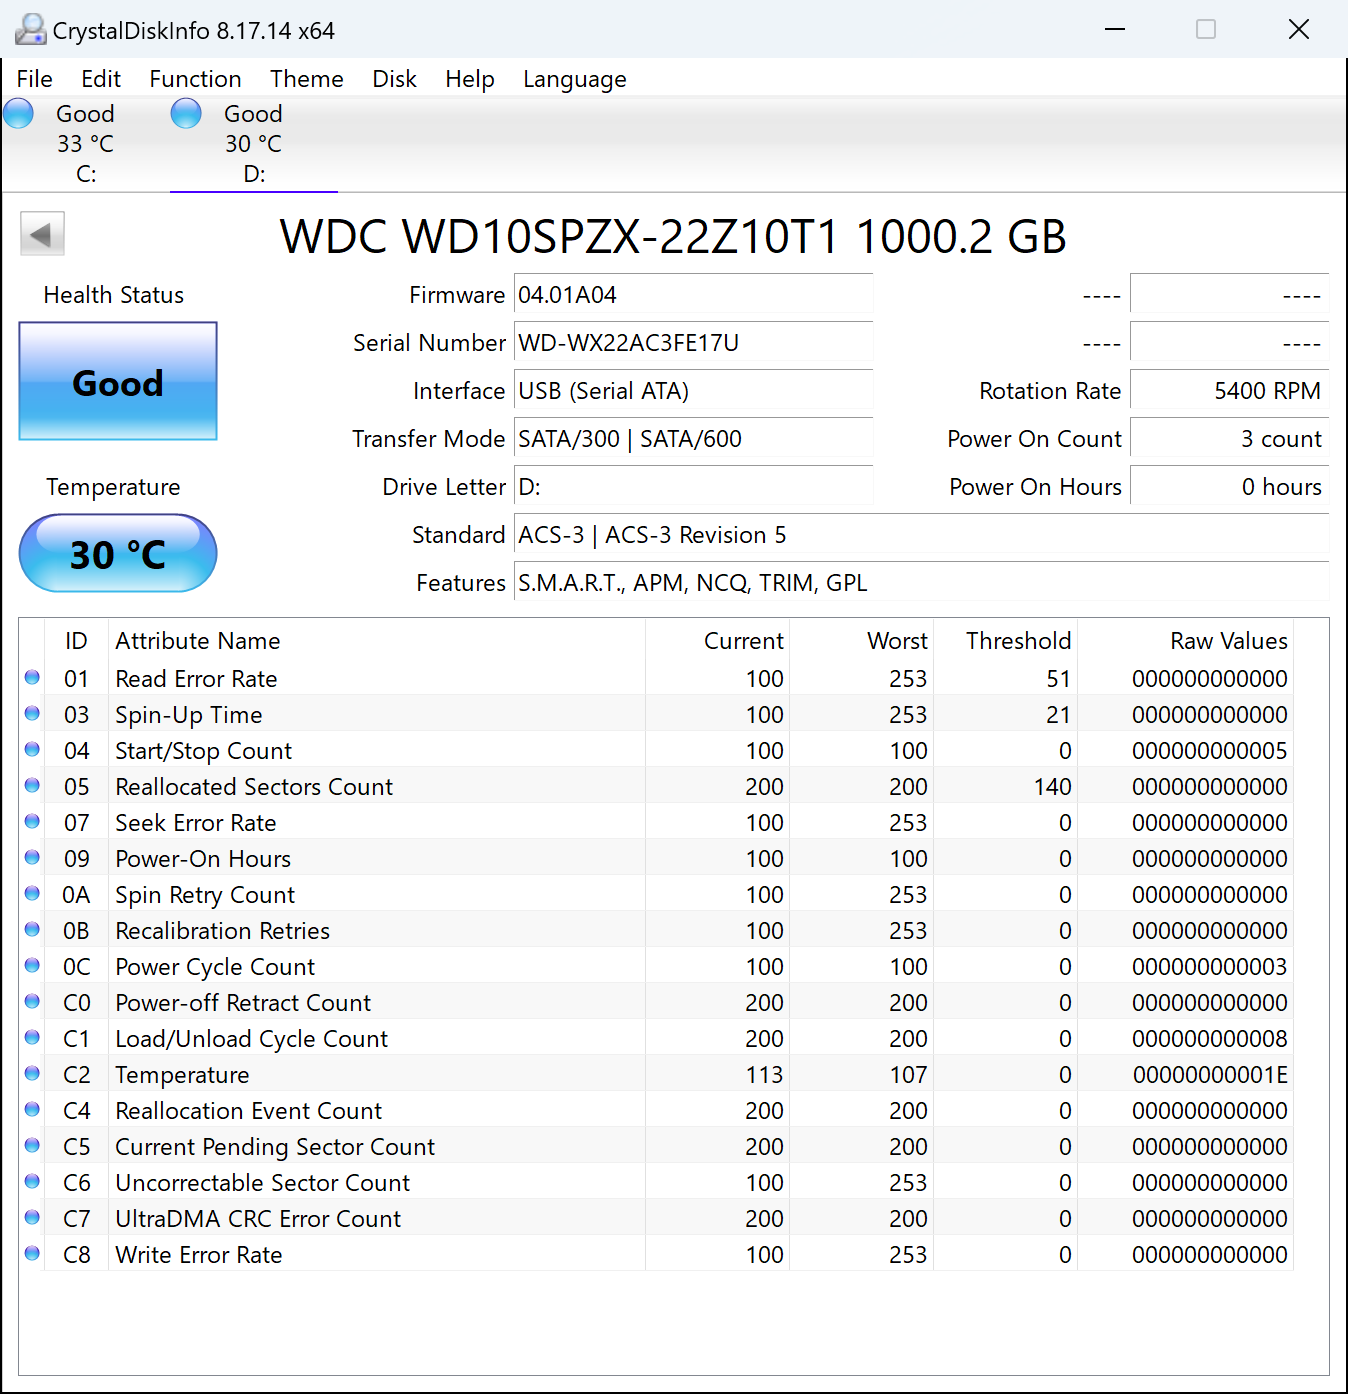Click the Health Status label
Image resolution: width=1348 pixels, height=1394 pixels.
[114, 295]
